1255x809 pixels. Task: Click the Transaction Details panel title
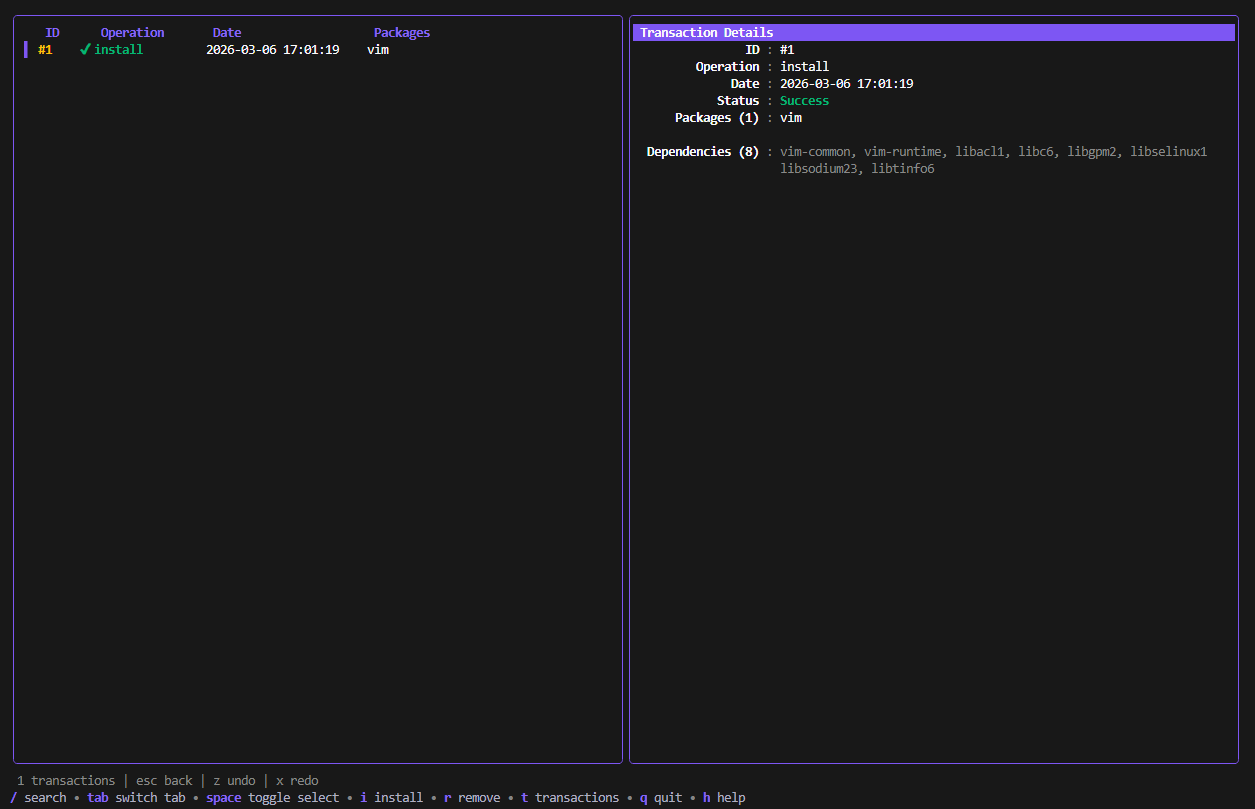[706, 33]
